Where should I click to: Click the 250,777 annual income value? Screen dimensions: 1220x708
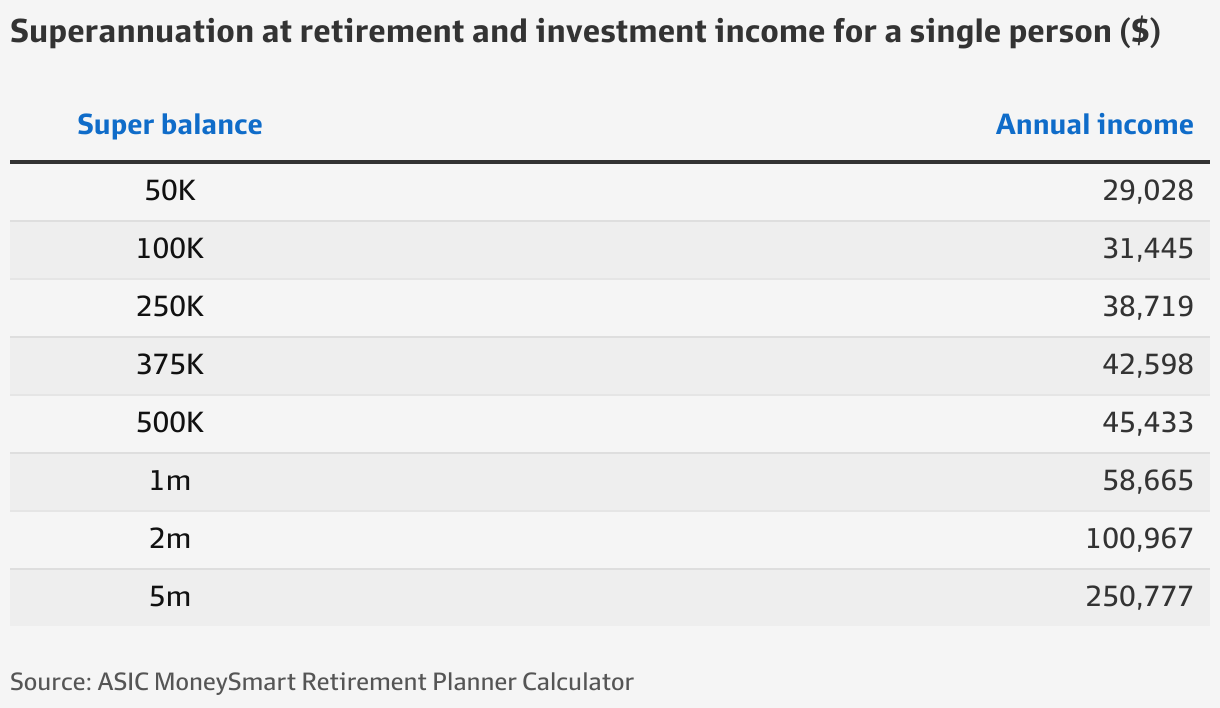tap(1140, 597)
